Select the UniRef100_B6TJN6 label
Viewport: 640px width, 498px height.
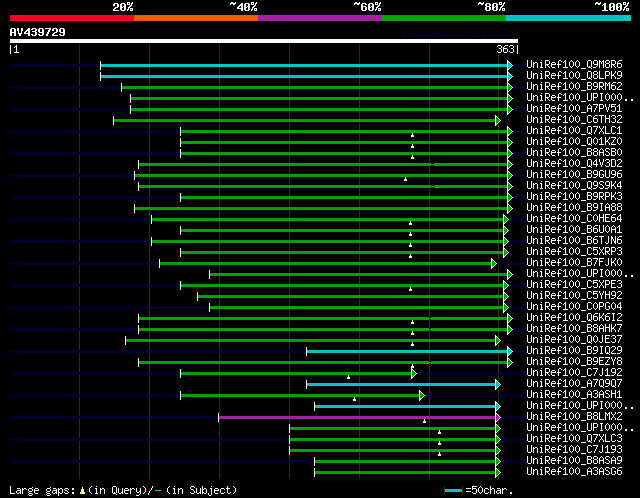574,240
